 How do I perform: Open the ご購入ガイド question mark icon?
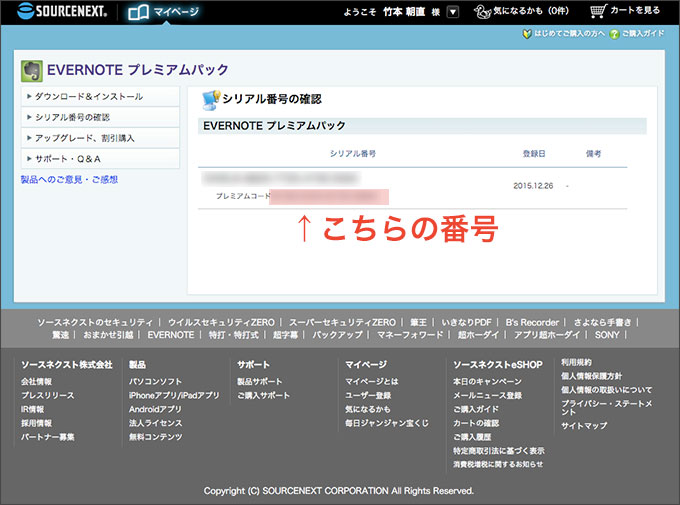tap(614, 34)
